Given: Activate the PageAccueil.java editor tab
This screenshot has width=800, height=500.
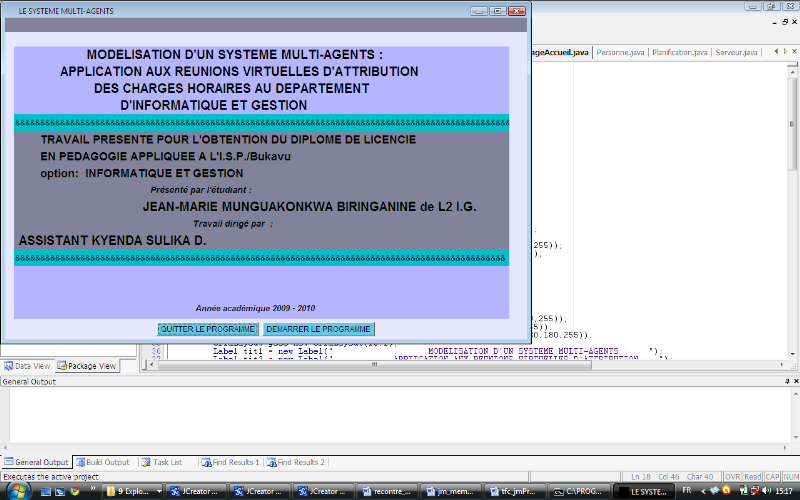Looking at the screenshot, I should point(560,53).
